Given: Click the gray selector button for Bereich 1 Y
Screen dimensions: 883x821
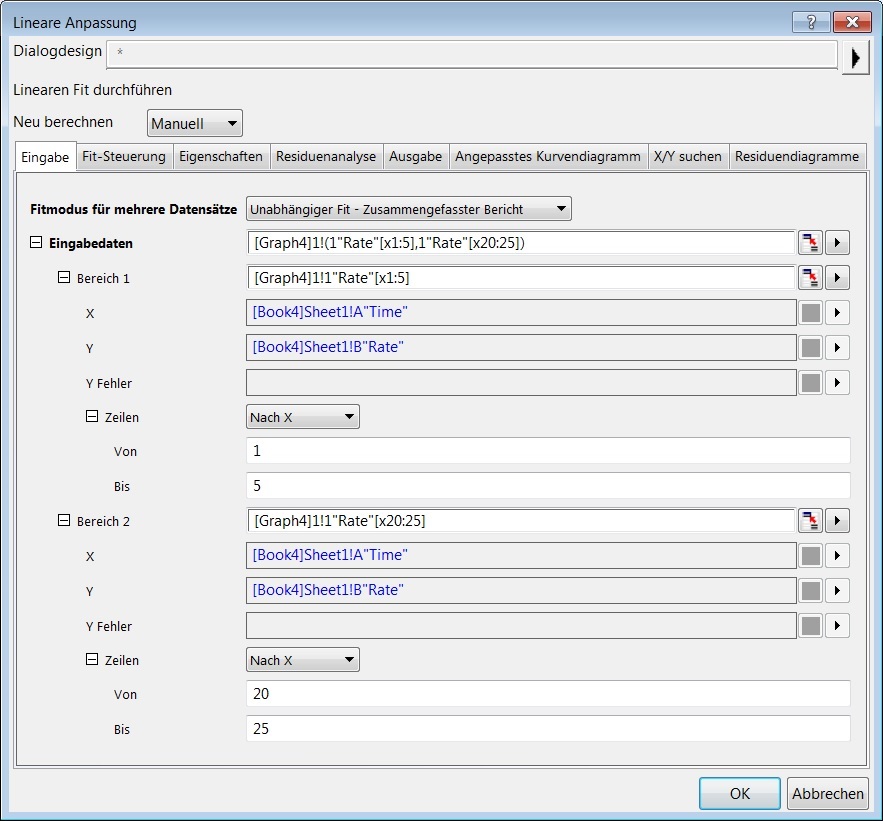Looking at the screenshot, I should pyautogui.click(x=810, y=347).
